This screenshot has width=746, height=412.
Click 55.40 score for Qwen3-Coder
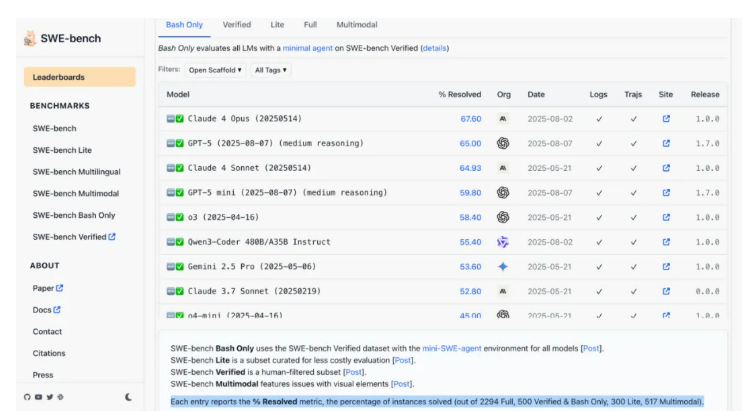pyautogui.click(x=470, y=242)
